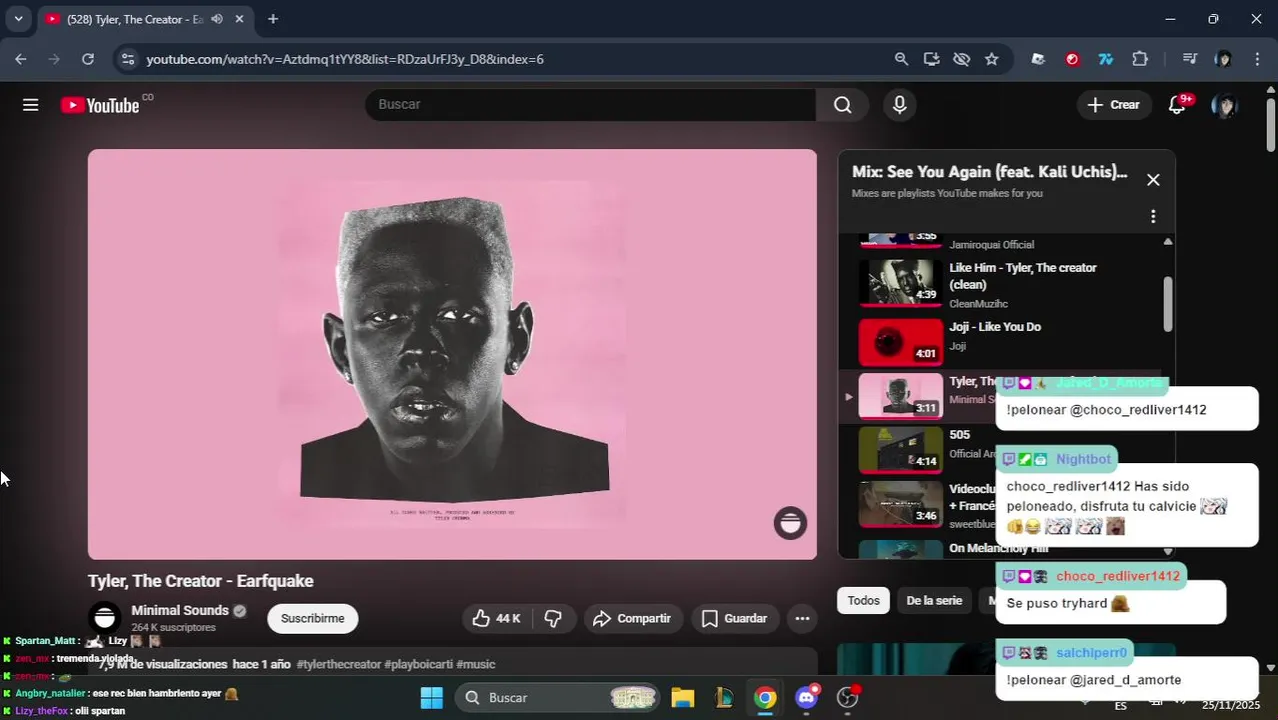Viewport: 1278px width, 720px height.
Task: Click the Compartir share button
Action: [631, 619]
